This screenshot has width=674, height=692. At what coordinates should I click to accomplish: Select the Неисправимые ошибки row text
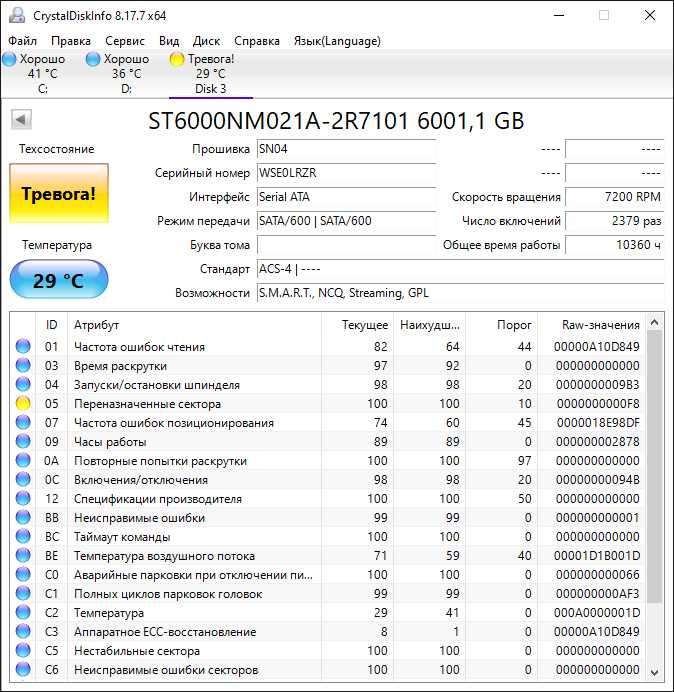pyautogui.click(x=139, y=518)
